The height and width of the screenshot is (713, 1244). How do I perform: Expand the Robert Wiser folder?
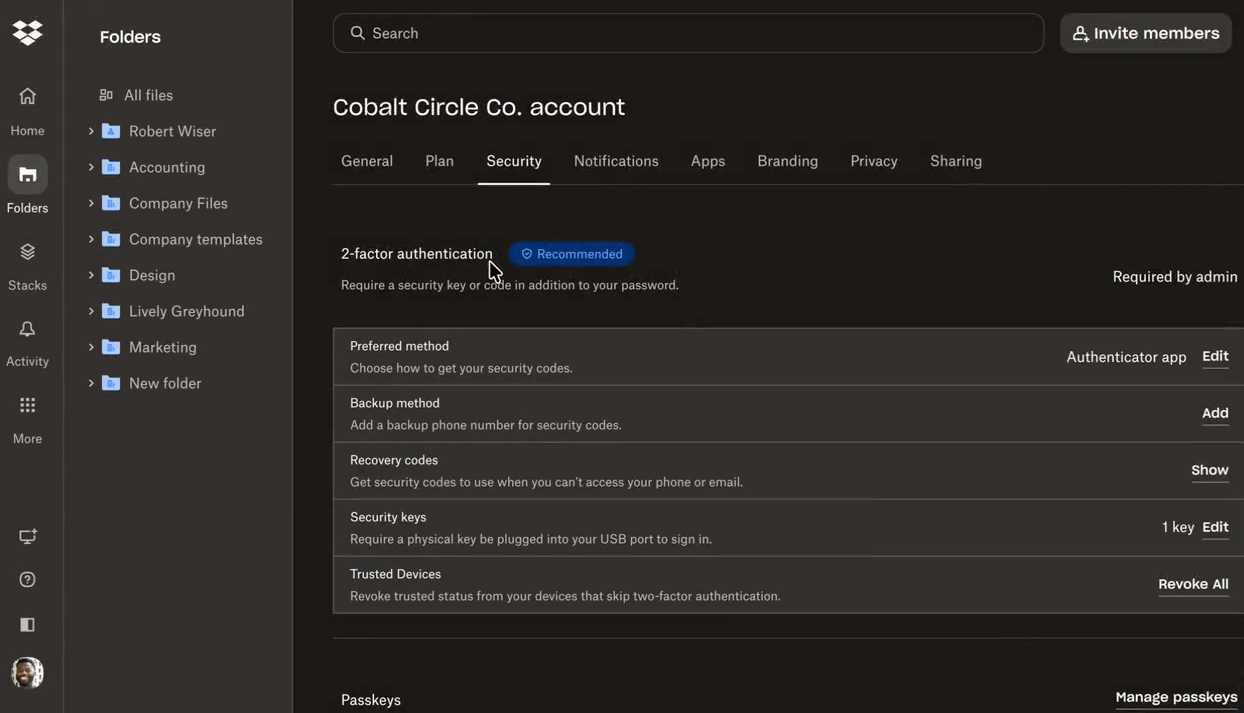point(91,131)
